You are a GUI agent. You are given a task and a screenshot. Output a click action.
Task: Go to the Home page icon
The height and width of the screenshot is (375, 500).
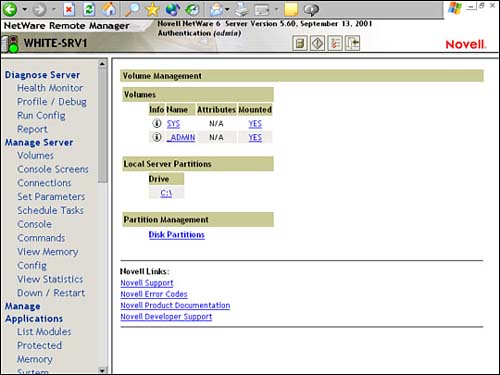[109, 9]
